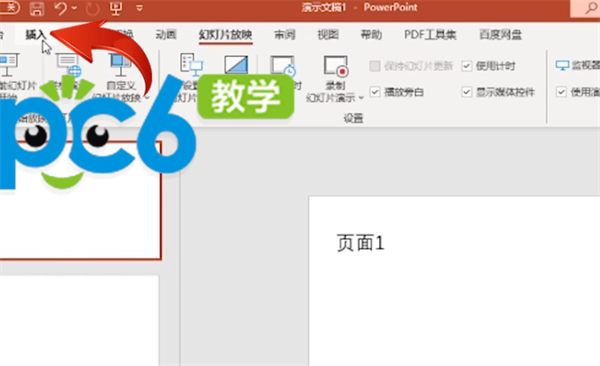Open Customize Quick Access Toolbar dropdown
The image size is (600, 366).
click(140, 8)
